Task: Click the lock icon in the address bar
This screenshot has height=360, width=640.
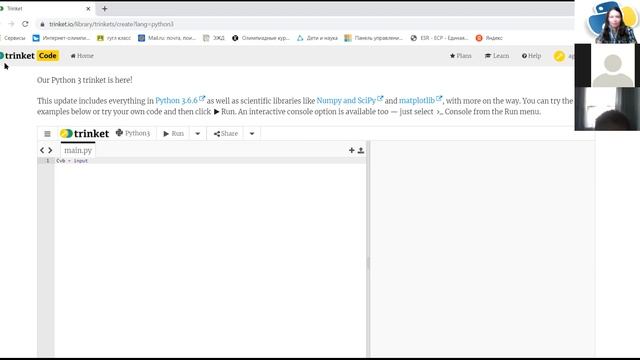Action: 42,24
